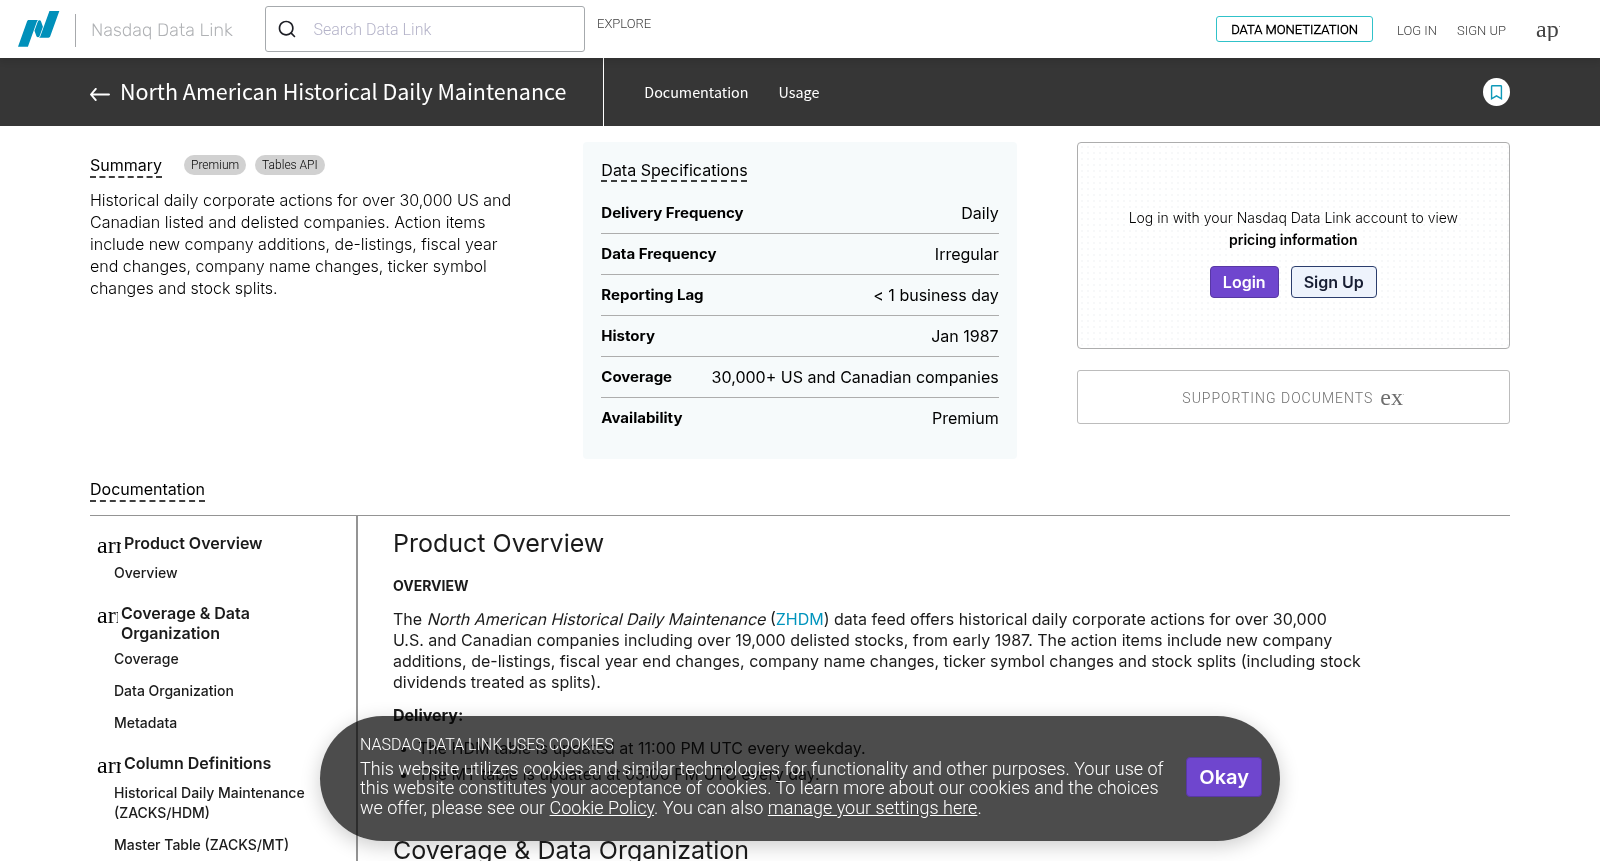Switch to the Usage tab
This screenshot has height=861, width=1600.
coord(799,92)
